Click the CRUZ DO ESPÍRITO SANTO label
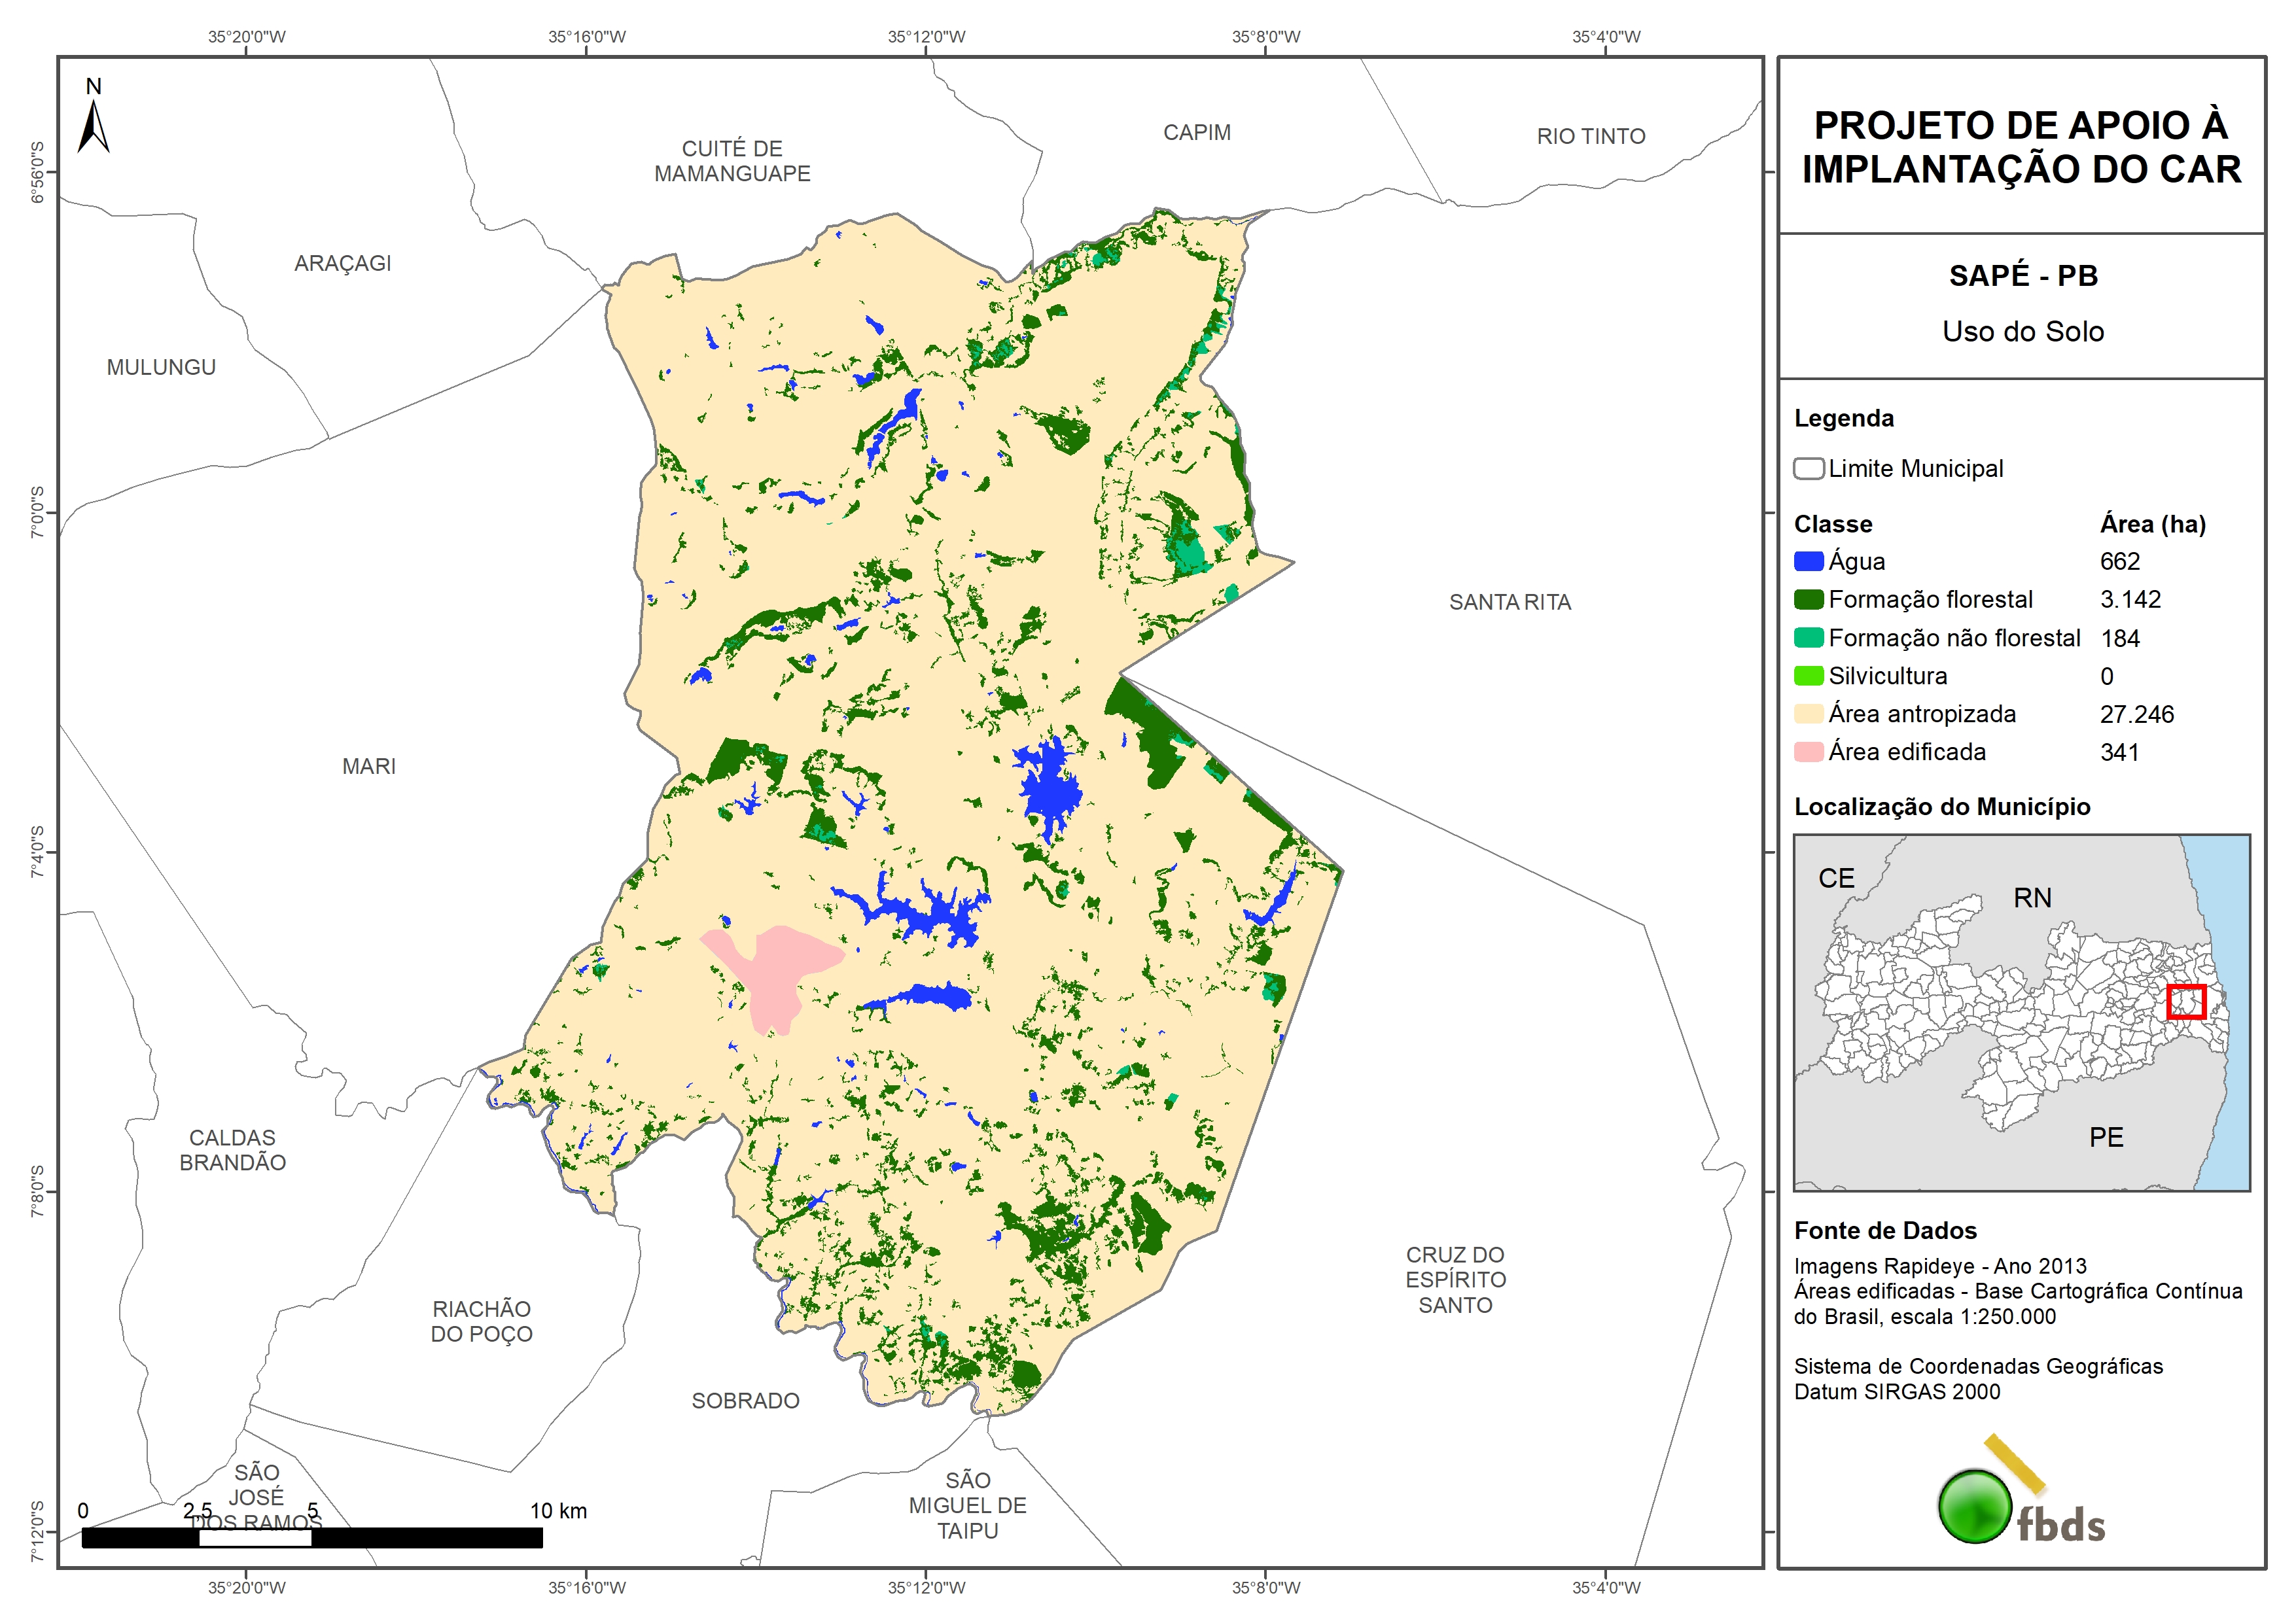Image resolution: width=2296 pixels, height=1623 pixels. (x=1455, y=1280)
